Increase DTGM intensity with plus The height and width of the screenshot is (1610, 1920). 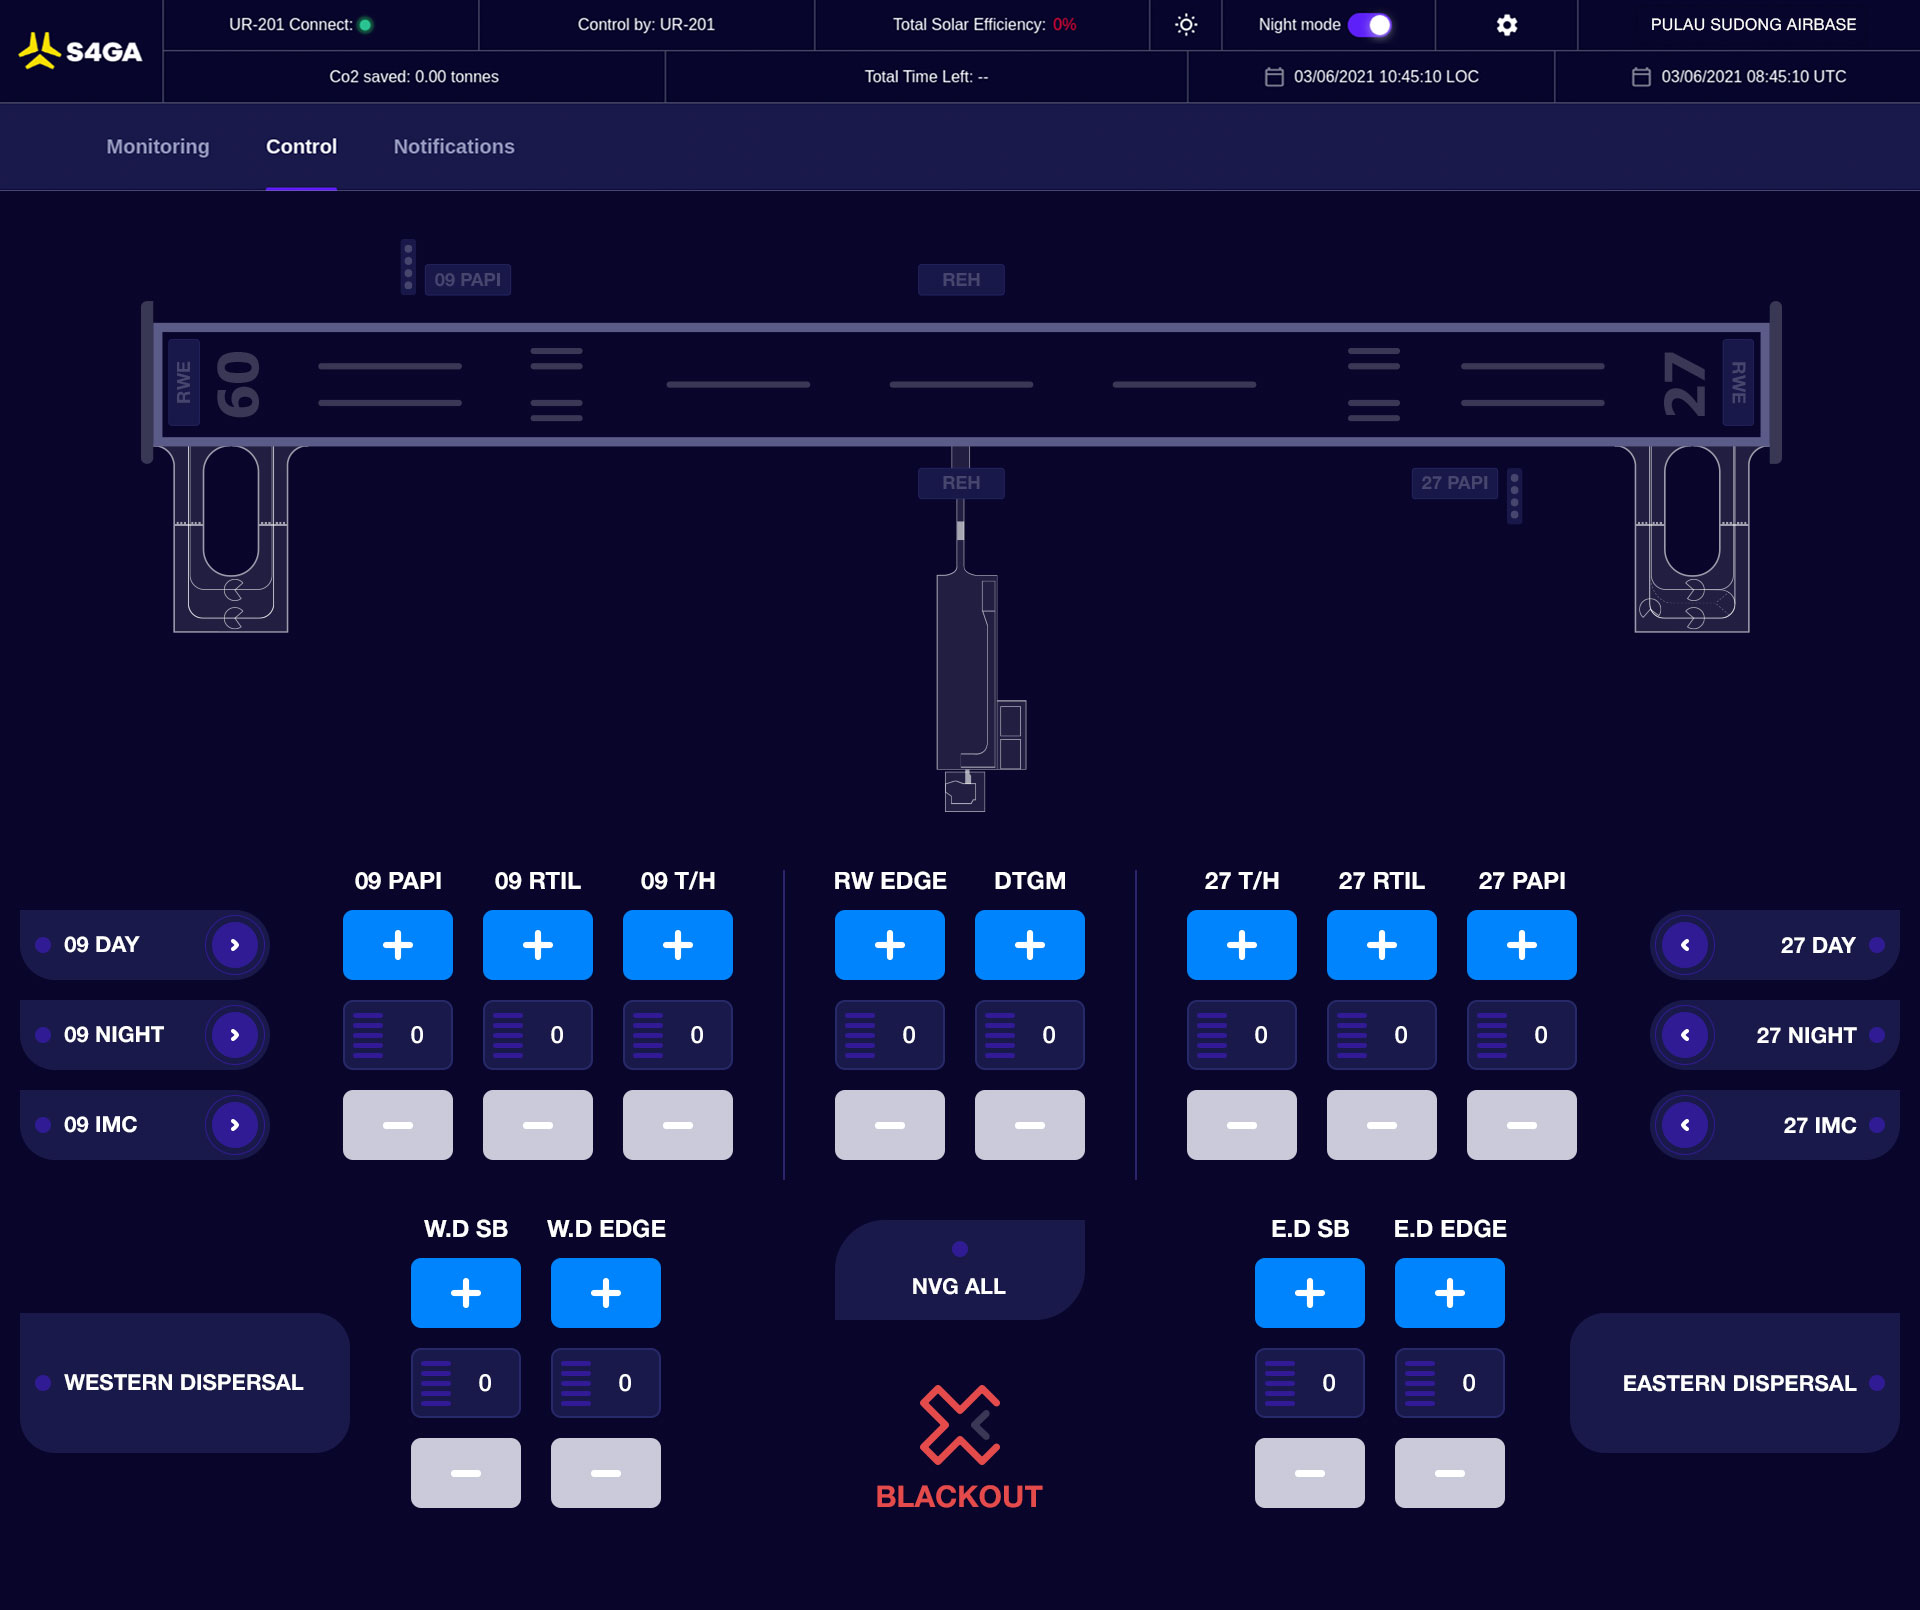point(1030,945)
